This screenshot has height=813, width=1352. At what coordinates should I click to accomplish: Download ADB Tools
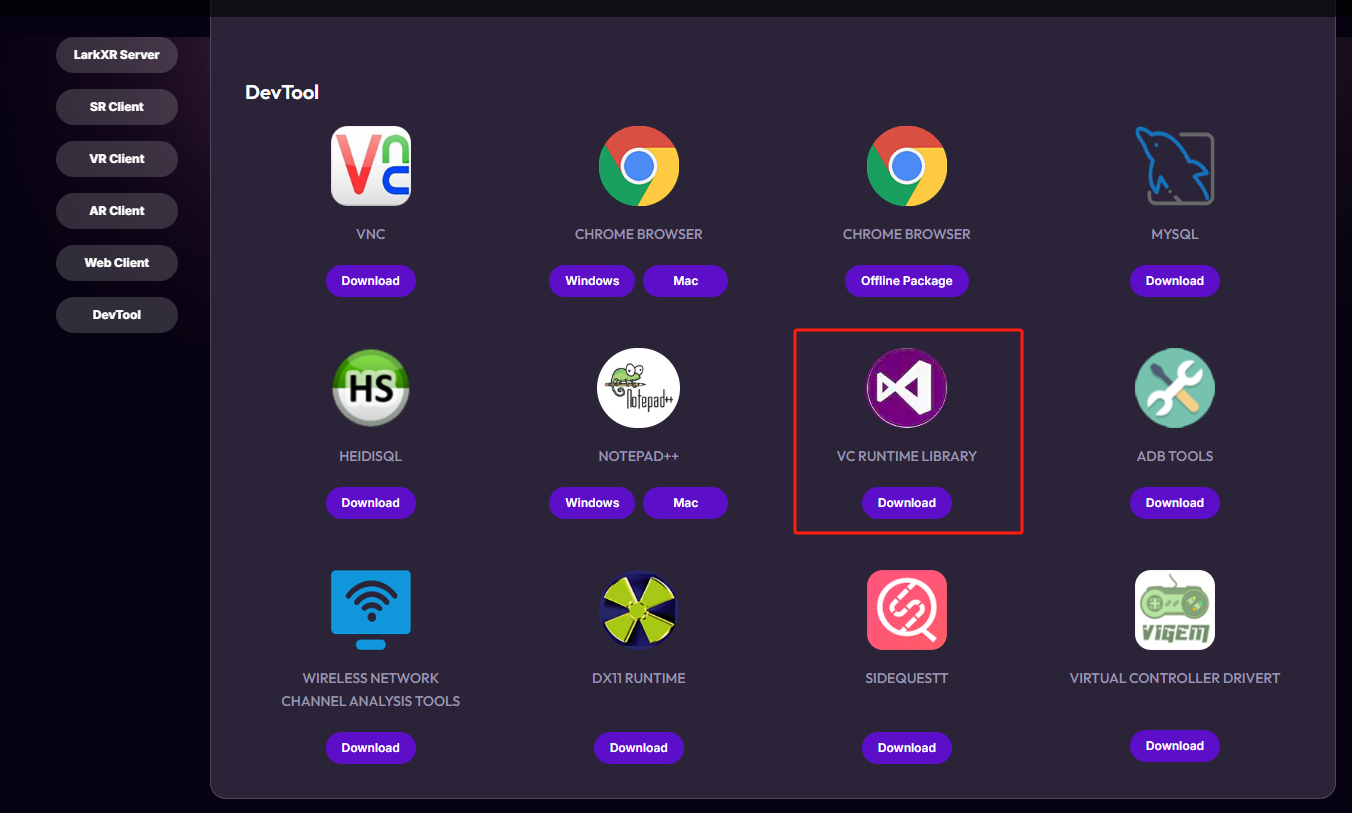point(1175,503)
